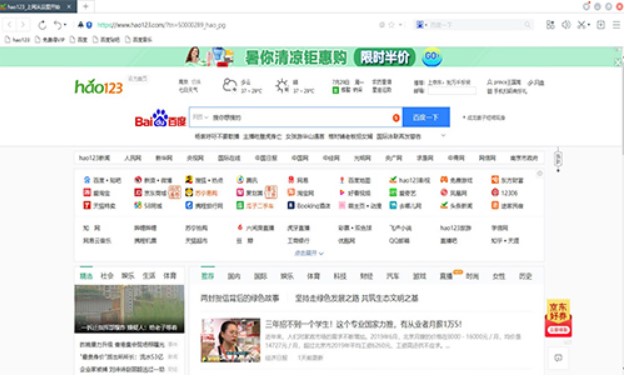The height and width of the screenshot is (377, 627).
Task: Switch to 汽车 news tab
Action: [x=393, y=276]
